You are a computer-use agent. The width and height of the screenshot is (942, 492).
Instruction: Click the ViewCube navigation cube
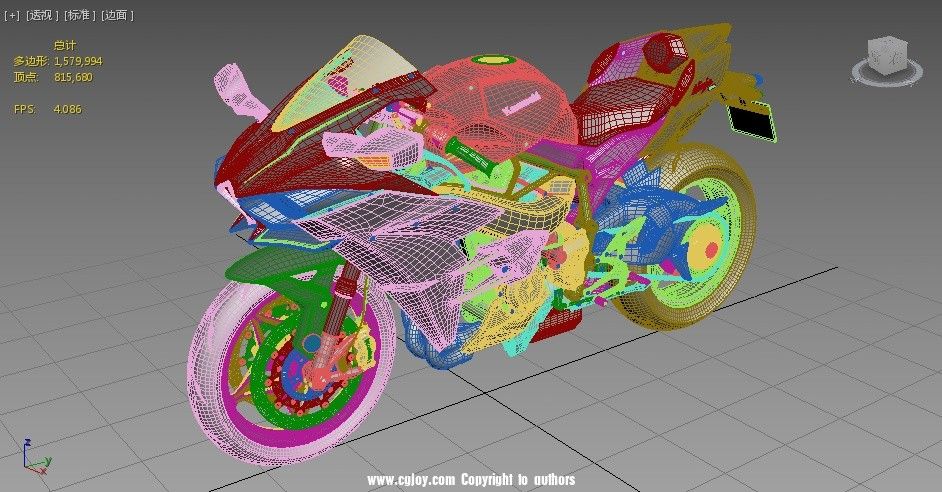(887, 54)
